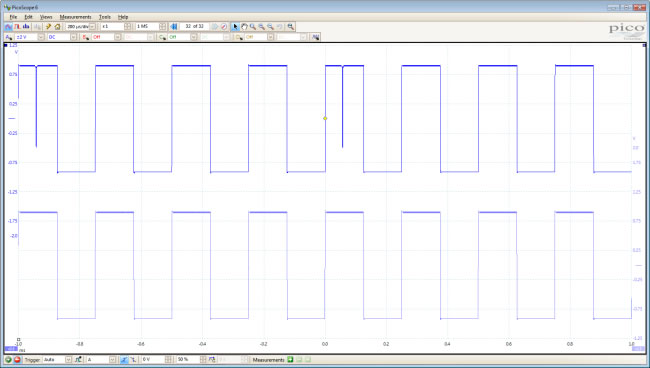Zoom to full view icon
The height and width of the screenshot is (368, 650).
(x=291, y=27)
